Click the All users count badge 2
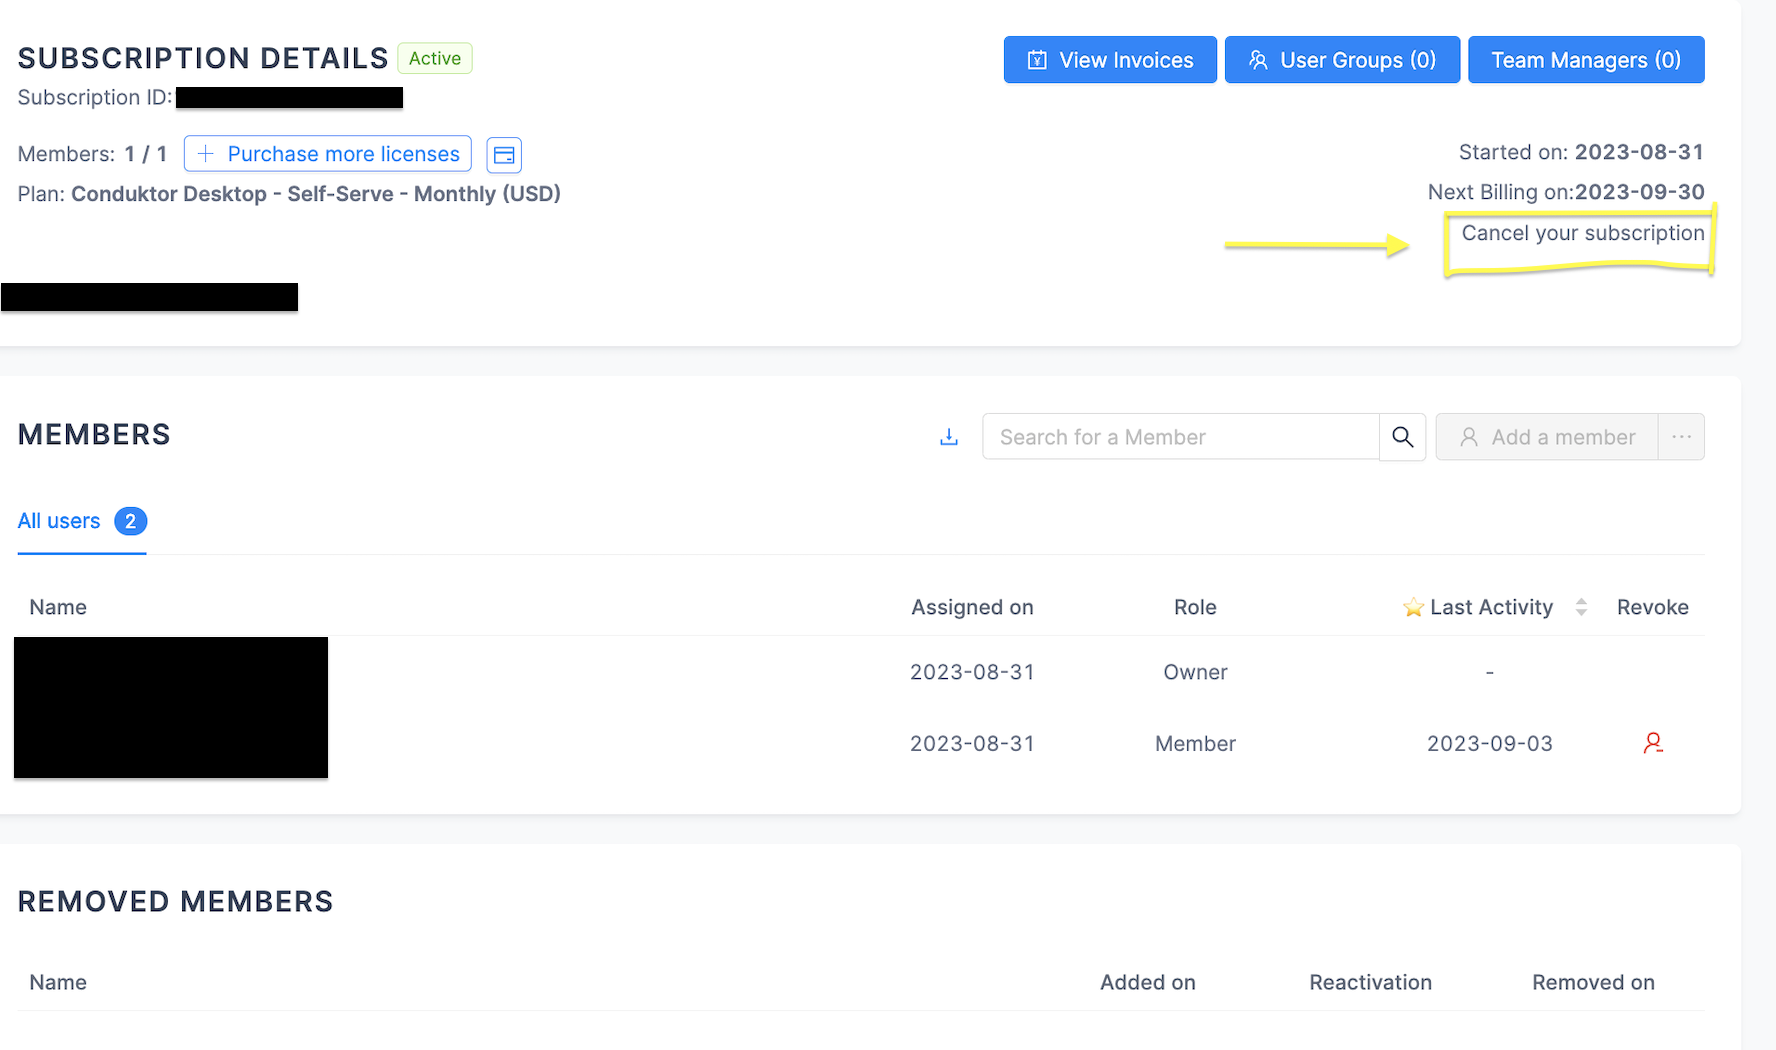 coord(130,521)
